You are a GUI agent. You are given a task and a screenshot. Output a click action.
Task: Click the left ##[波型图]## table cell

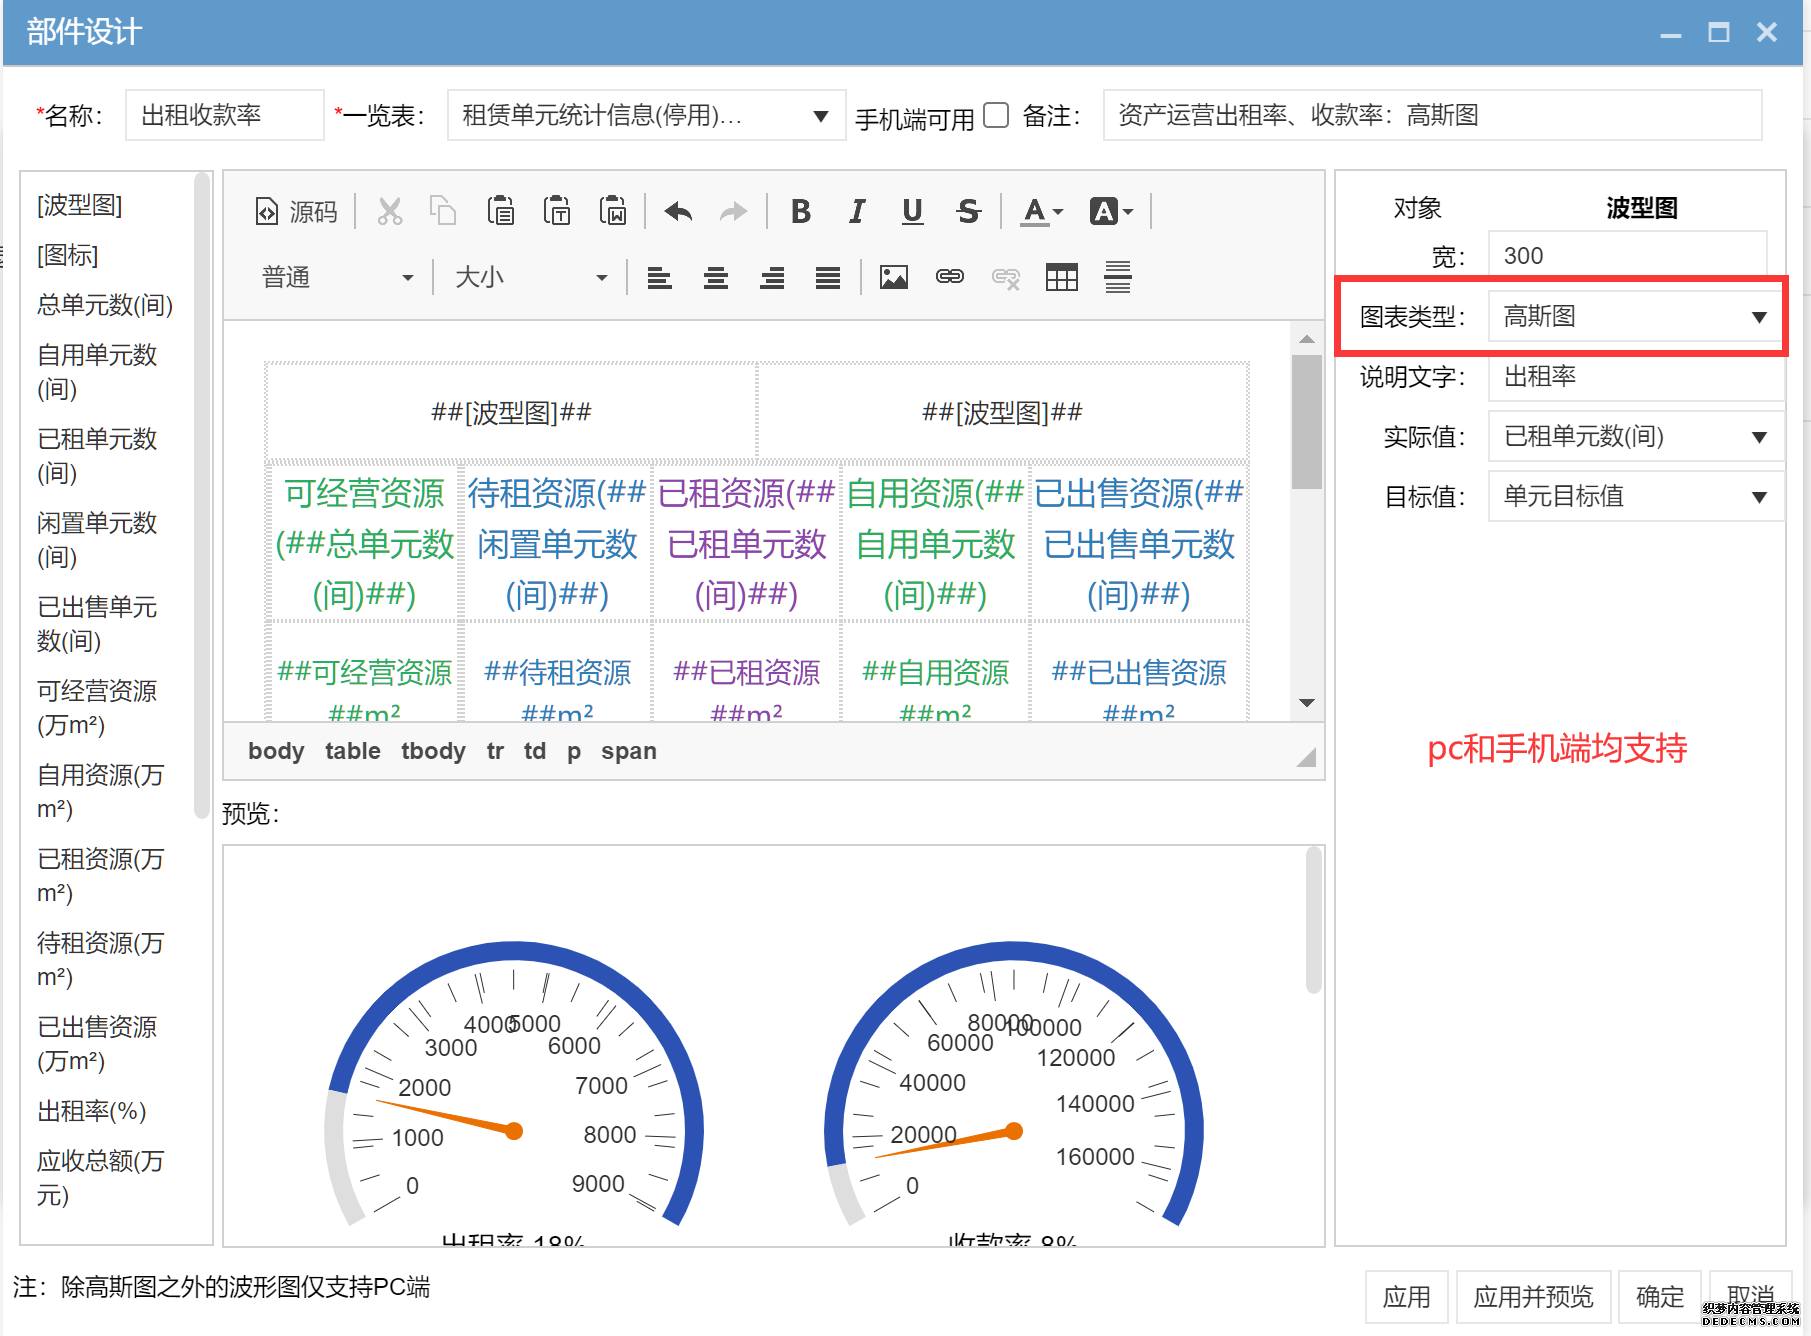pos(511,411)
